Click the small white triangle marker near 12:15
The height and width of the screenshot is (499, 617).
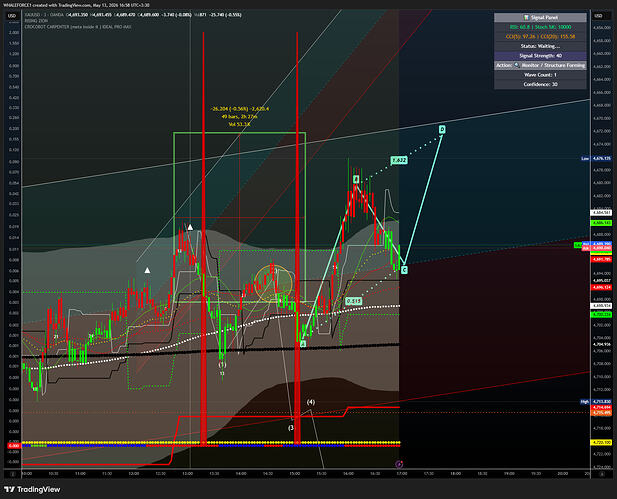click(x=147, y=270)
